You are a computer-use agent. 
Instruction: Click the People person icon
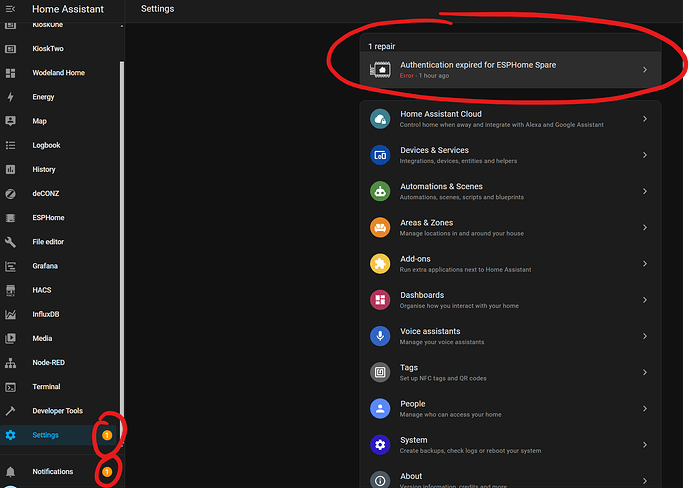pyautogui.click(x=380, y=409)
